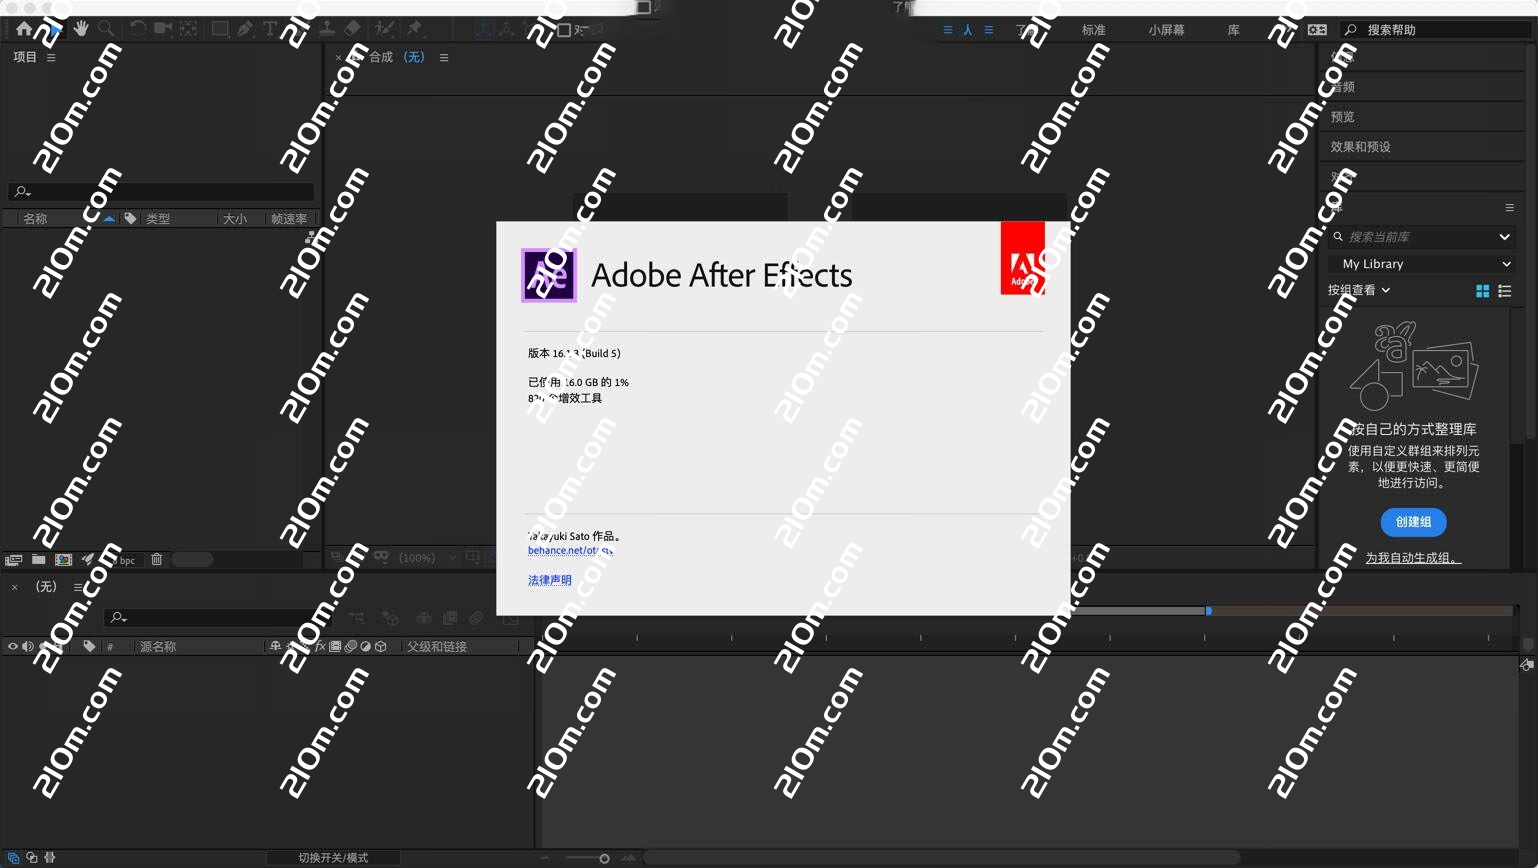Open the library search scope dropdown arrow

[x=1504, y=237]
